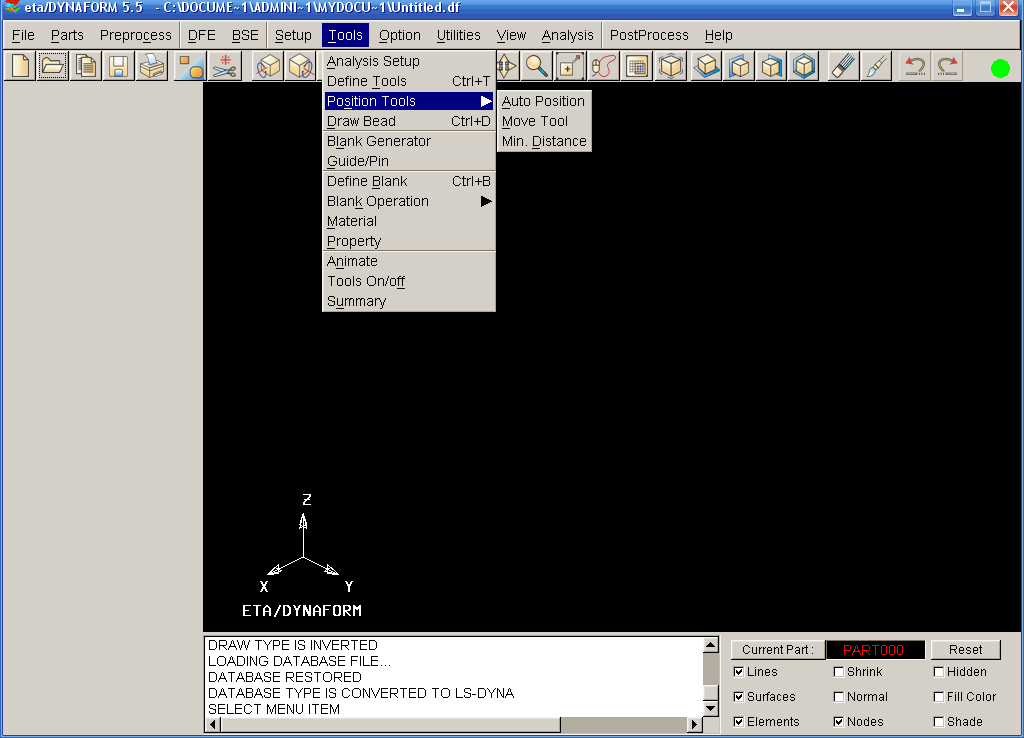Click the message log scroll-down arrow
Viewport: 1024px width, 738px height.
tap(711, 709)
